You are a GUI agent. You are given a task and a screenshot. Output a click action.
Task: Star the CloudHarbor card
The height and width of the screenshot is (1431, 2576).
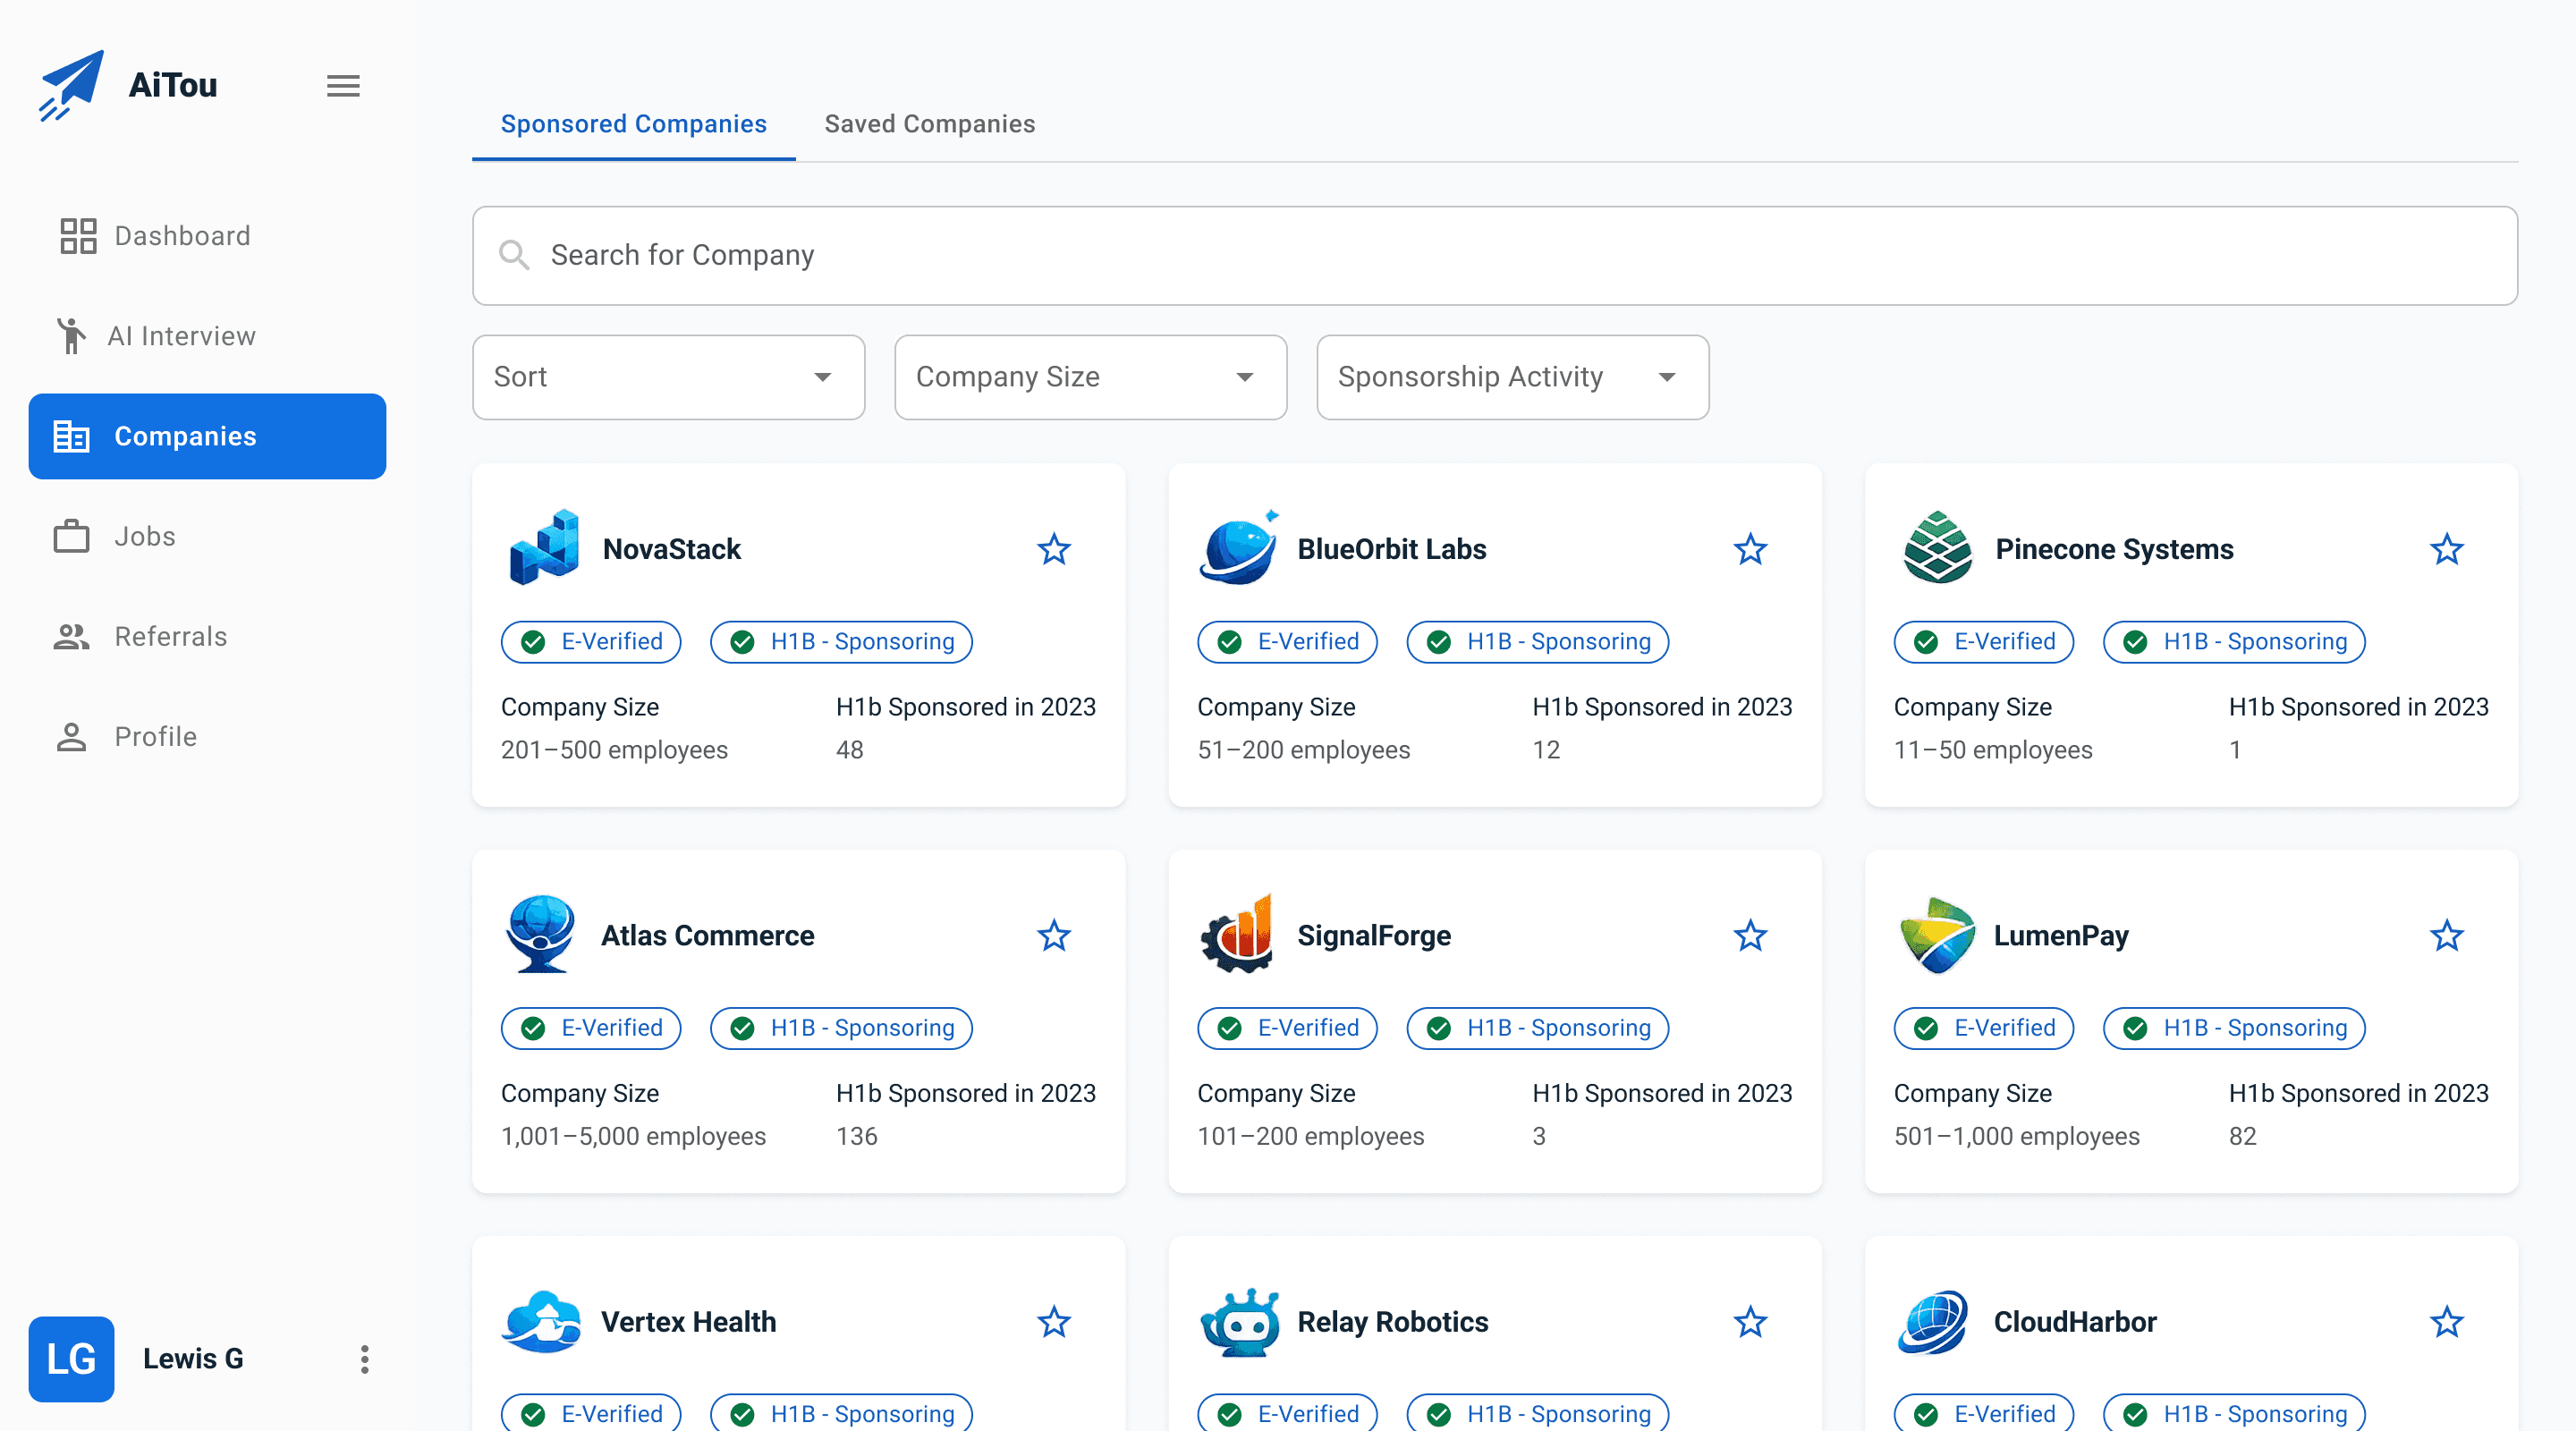pos(2446,1322)
